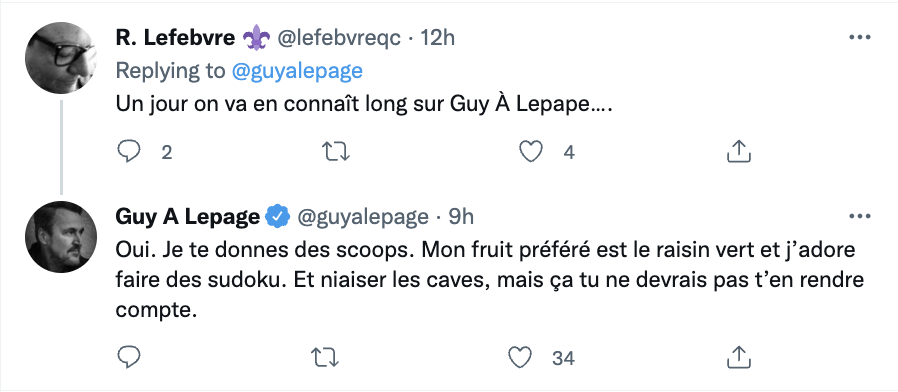The height and width of the screenshot is (392, 898).
Task: Retweet Guy A Lepage's tweet
Action: [x=325, y=358]
